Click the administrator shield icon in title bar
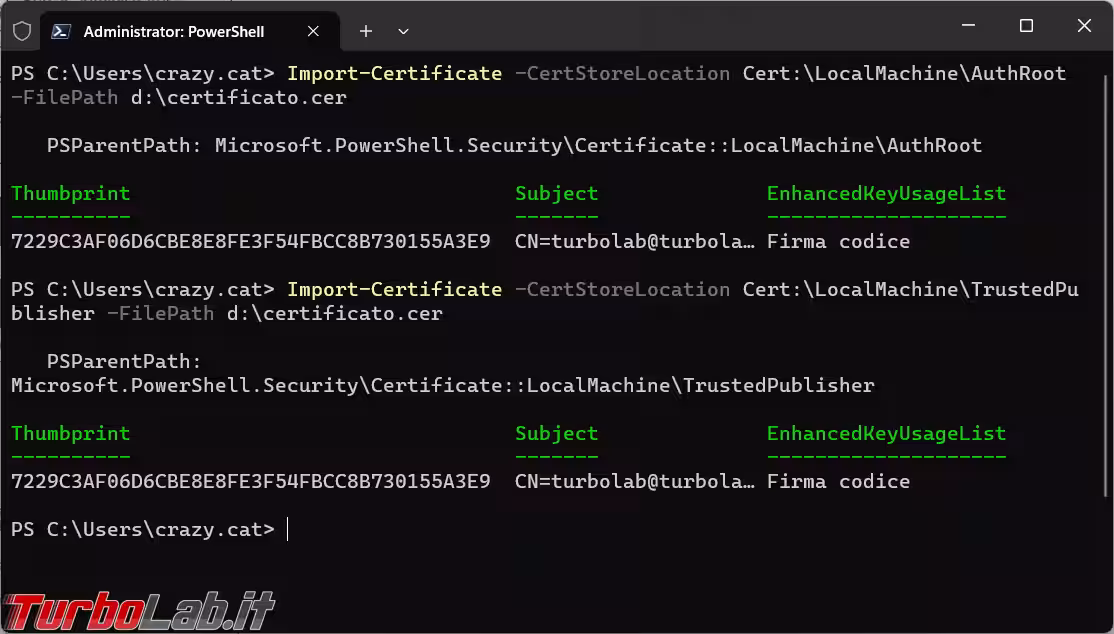 tap(22, 31)
